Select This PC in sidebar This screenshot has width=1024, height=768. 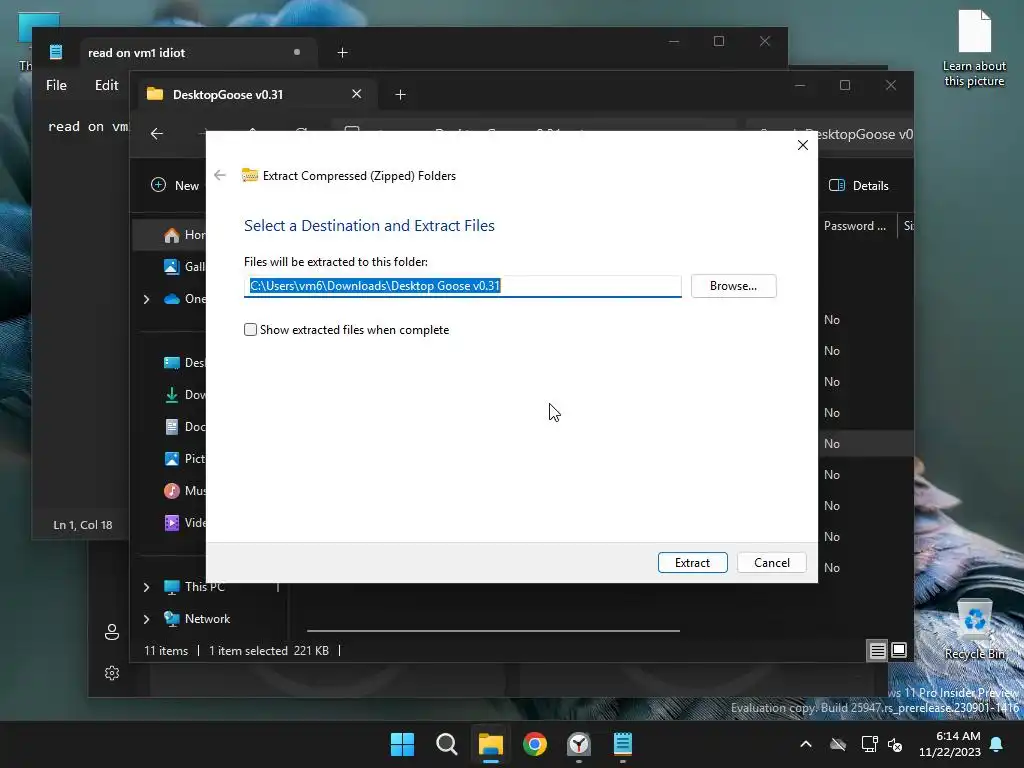coord(195,586)
